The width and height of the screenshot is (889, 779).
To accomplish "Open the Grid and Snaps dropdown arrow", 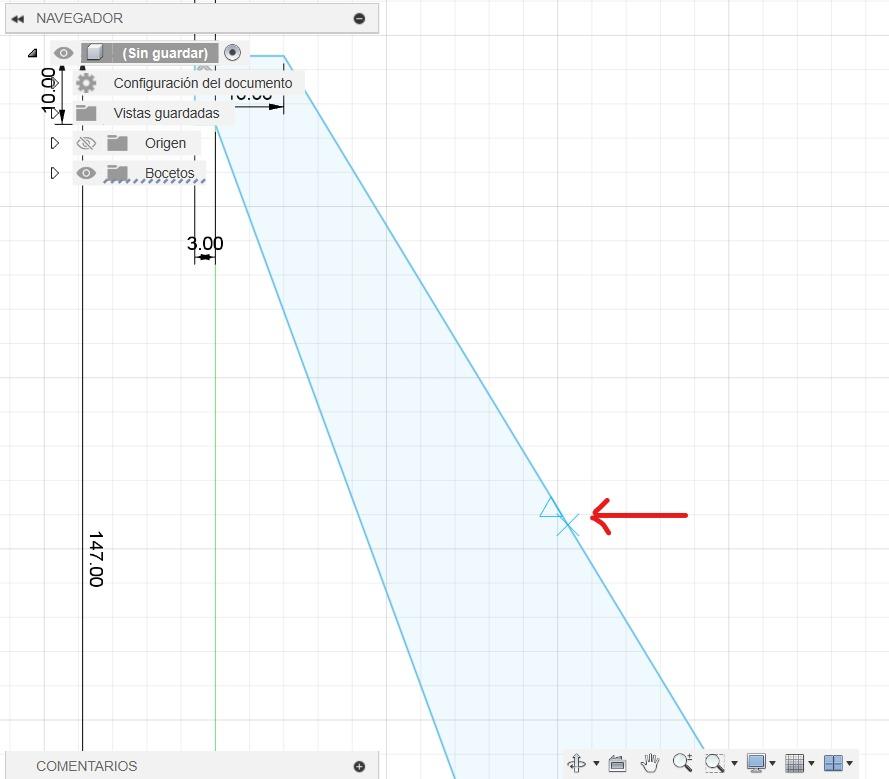I will tap(811, 763).
